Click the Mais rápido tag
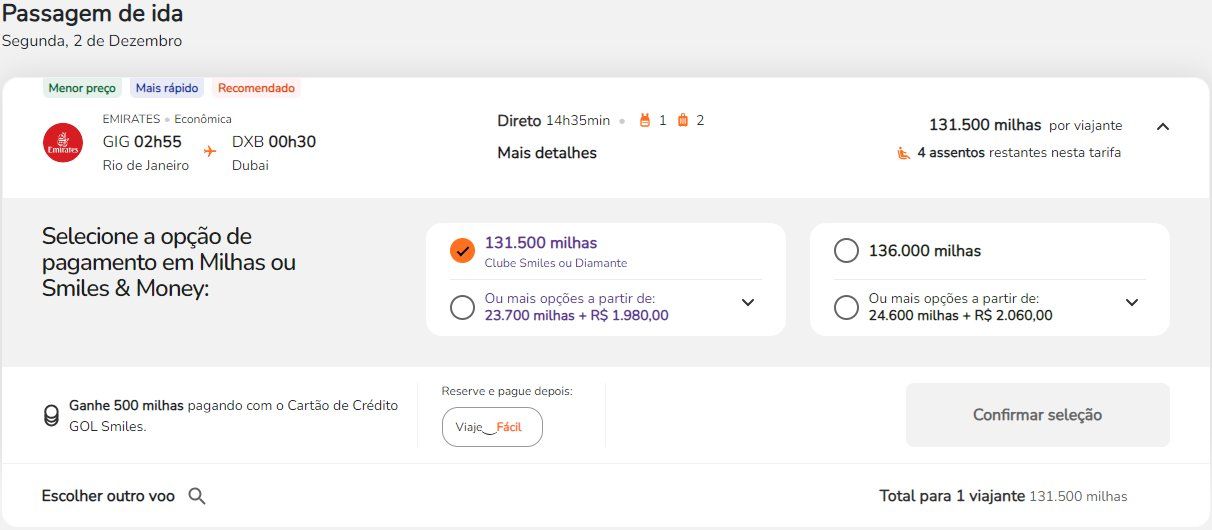 [x=167, y=88]
